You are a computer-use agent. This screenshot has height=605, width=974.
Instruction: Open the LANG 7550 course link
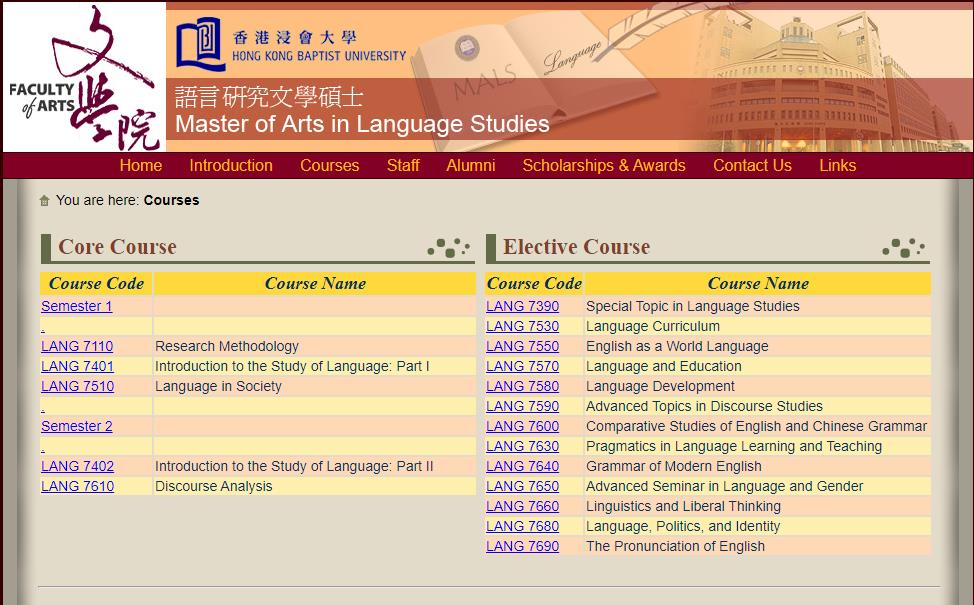click(522, 346)
